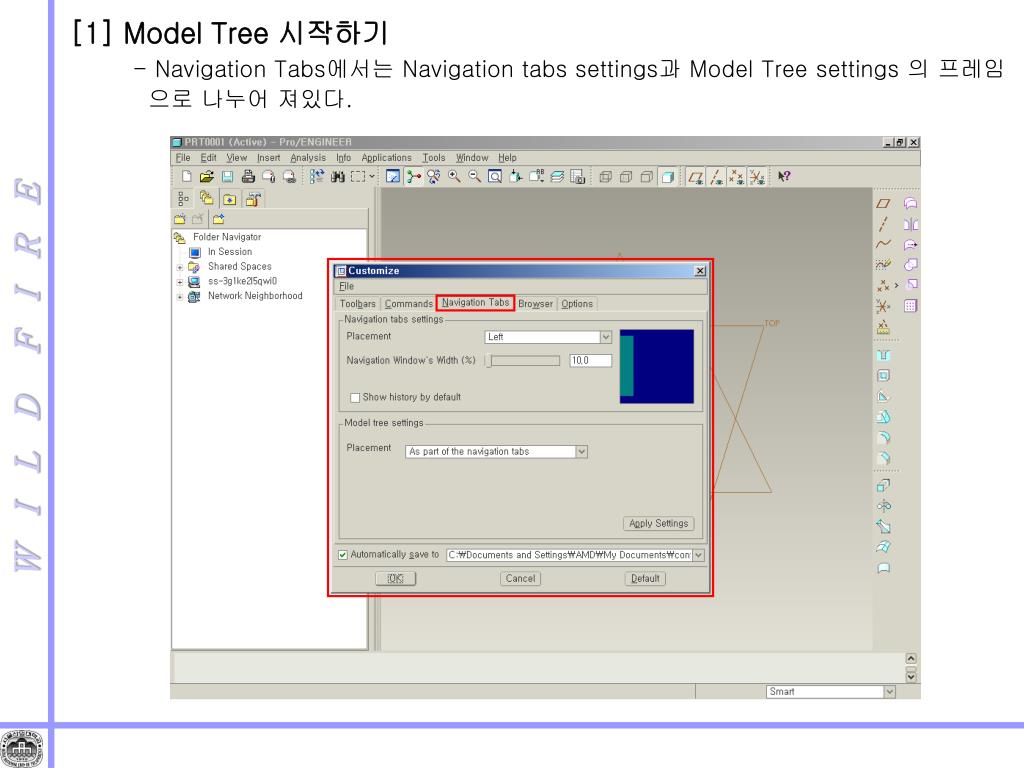Image resolution: width=1024 pixels, height=768 pixels.
Task: Toggle the datum planes display icon
Action: point(694,177)
